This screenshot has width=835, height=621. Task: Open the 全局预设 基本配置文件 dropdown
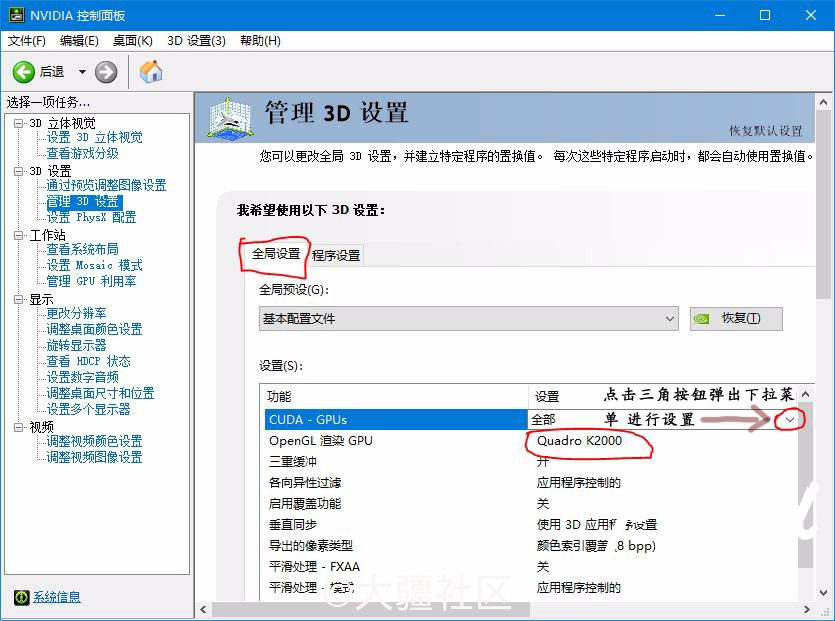click(x=469, y=318)
